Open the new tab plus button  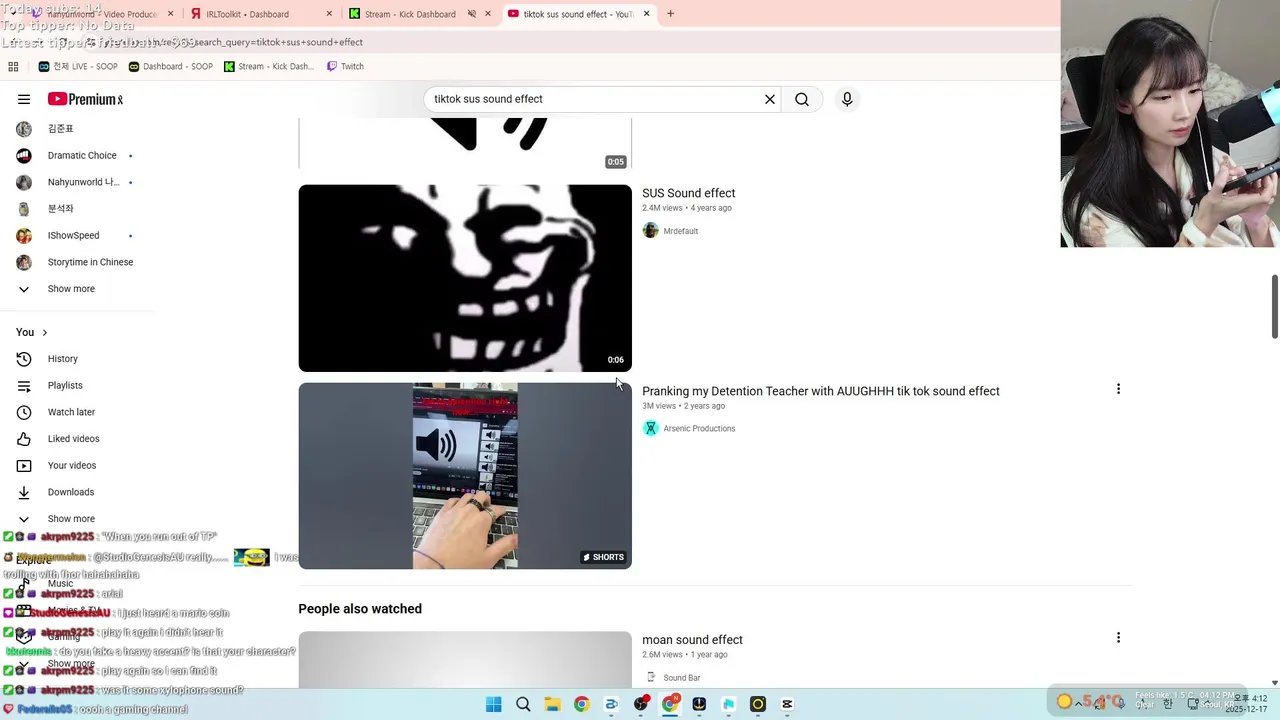point(670,14)
